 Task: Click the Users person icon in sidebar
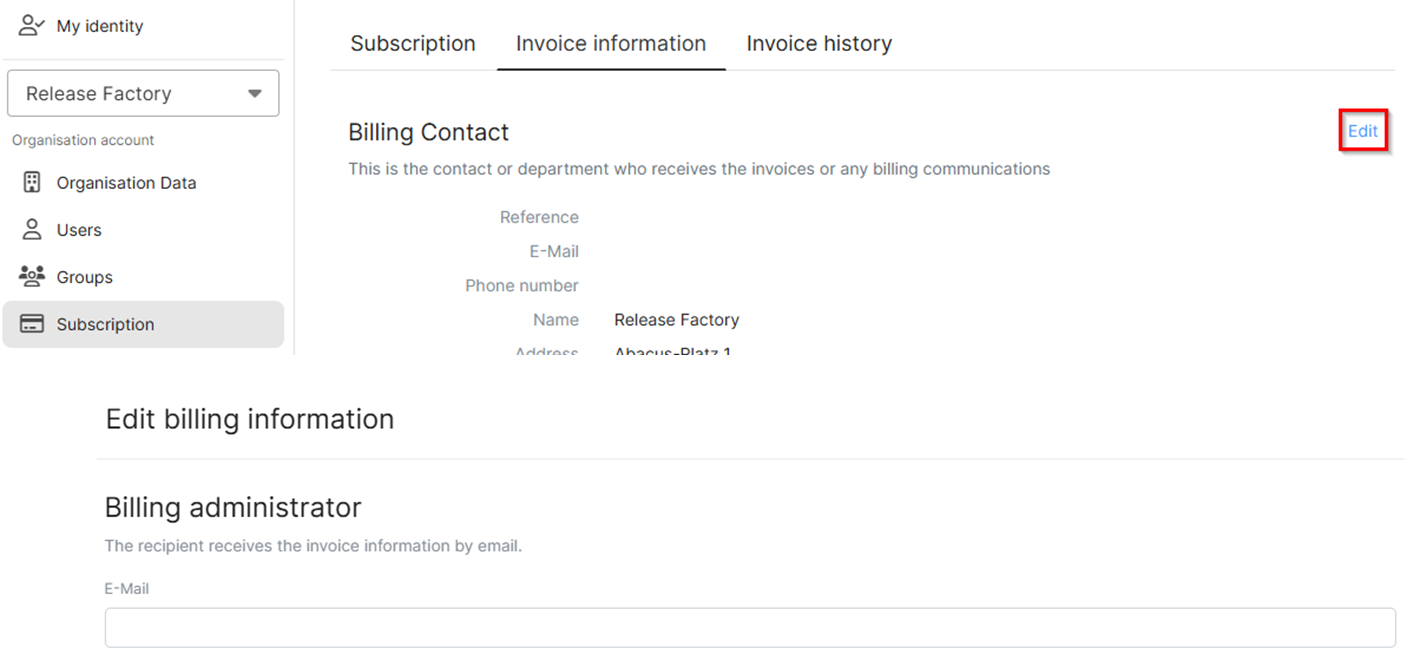(32, 230)
